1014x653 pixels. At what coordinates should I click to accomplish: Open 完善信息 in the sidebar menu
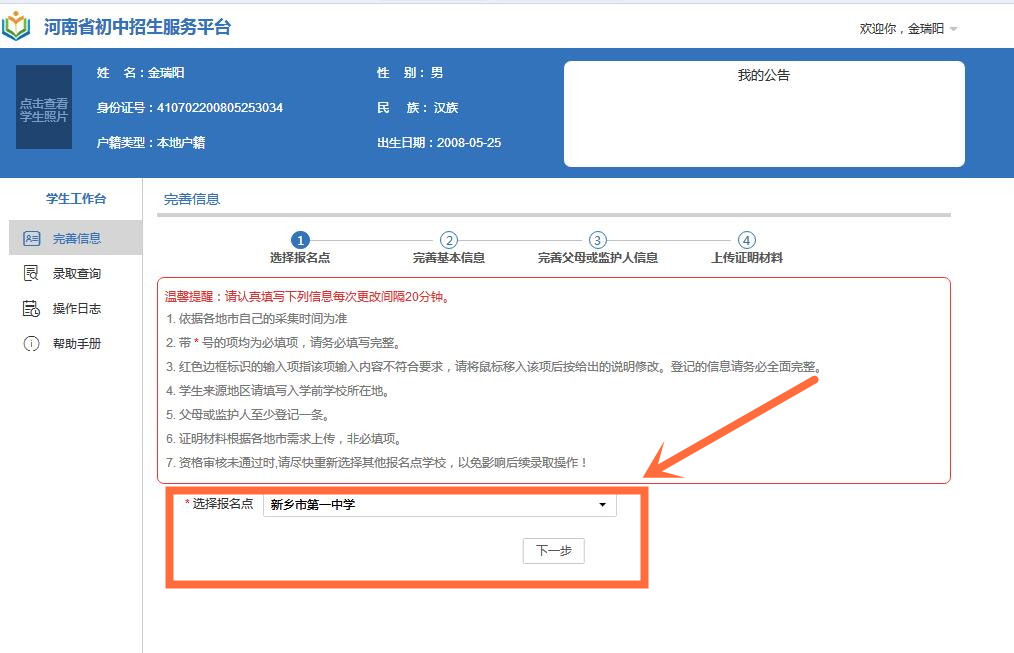77,238
